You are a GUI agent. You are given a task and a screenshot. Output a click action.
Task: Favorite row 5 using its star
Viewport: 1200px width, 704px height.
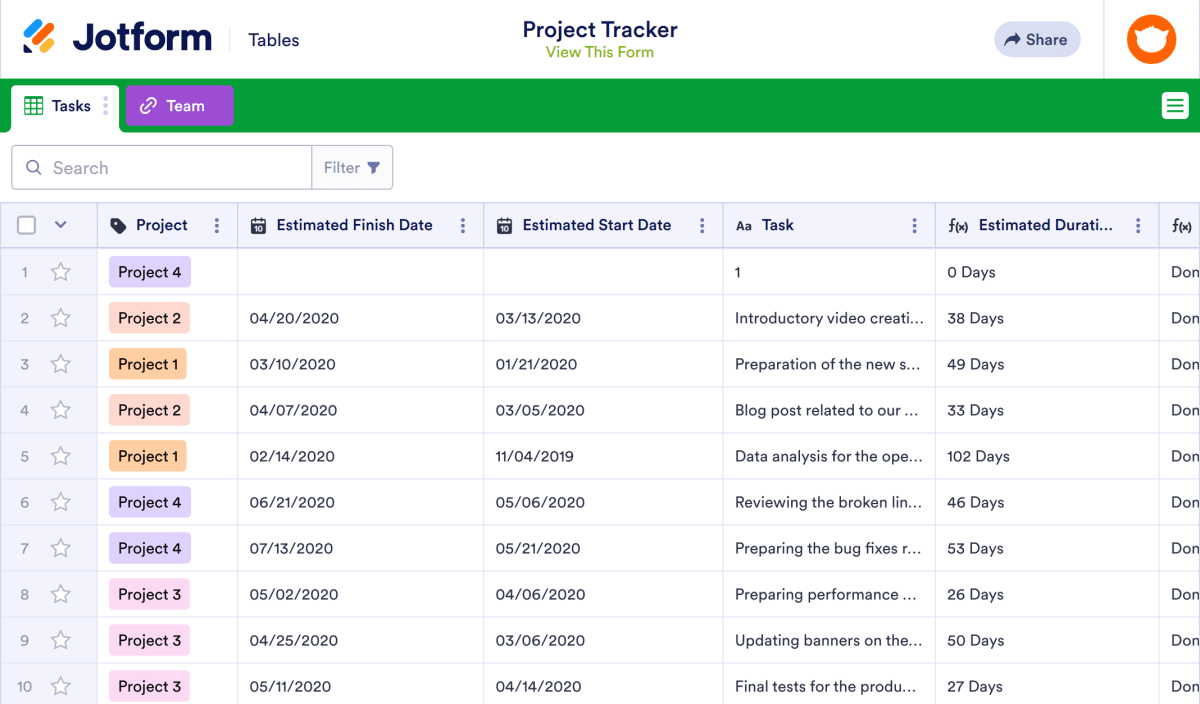coord(60,456)
